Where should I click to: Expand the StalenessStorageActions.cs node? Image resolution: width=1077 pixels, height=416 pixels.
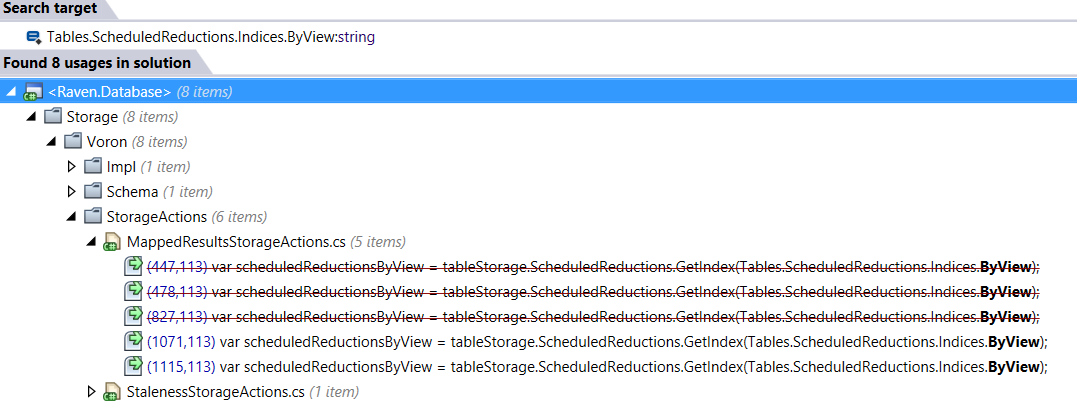pos(92,391)
